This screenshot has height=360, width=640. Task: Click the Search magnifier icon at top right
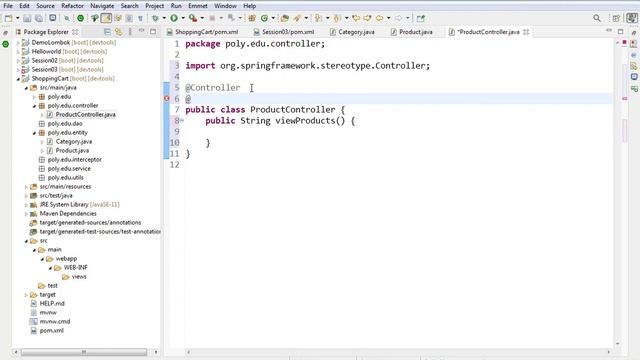[597, 18]
